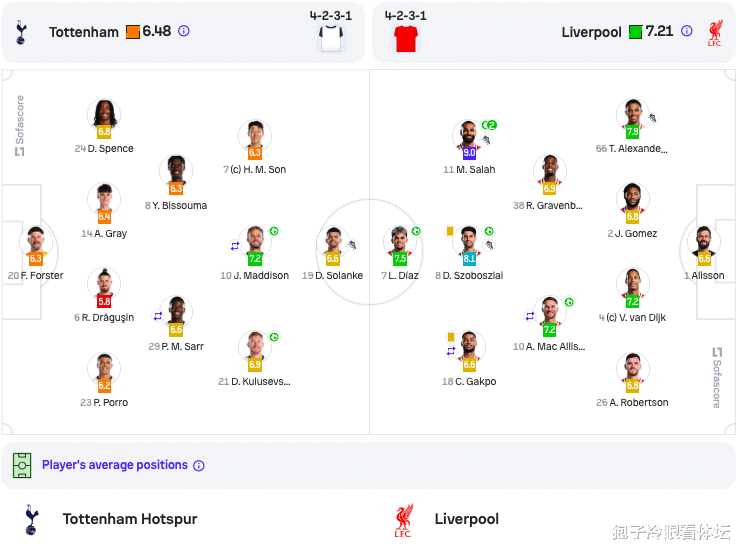739x551 pixels.
Task: Click the Tottenham crest in the header
Action: (x=21, y=32)
